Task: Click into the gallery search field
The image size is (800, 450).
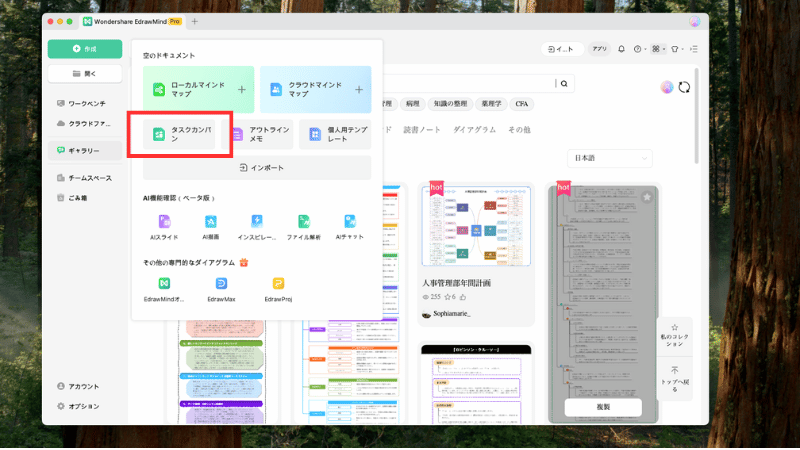Action: 468,84
